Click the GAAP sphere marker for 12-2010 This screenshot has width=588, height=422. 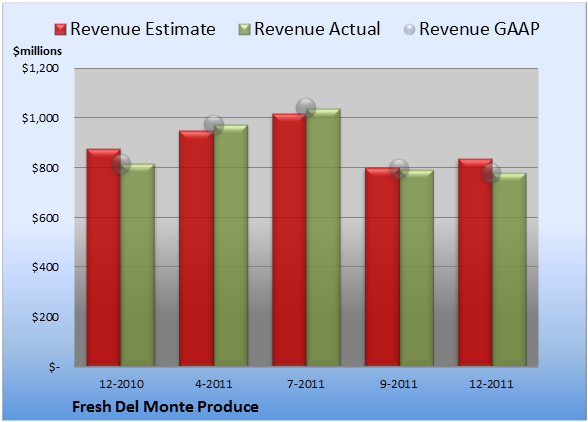coord(121,164)
